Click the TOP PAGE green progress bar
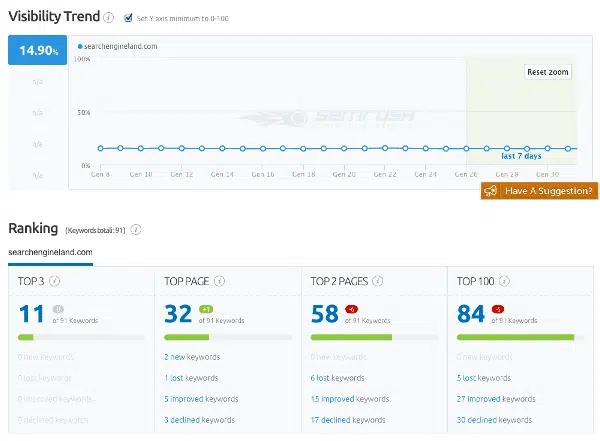This screenshot has height=441, width=600. tap(186, 337)
